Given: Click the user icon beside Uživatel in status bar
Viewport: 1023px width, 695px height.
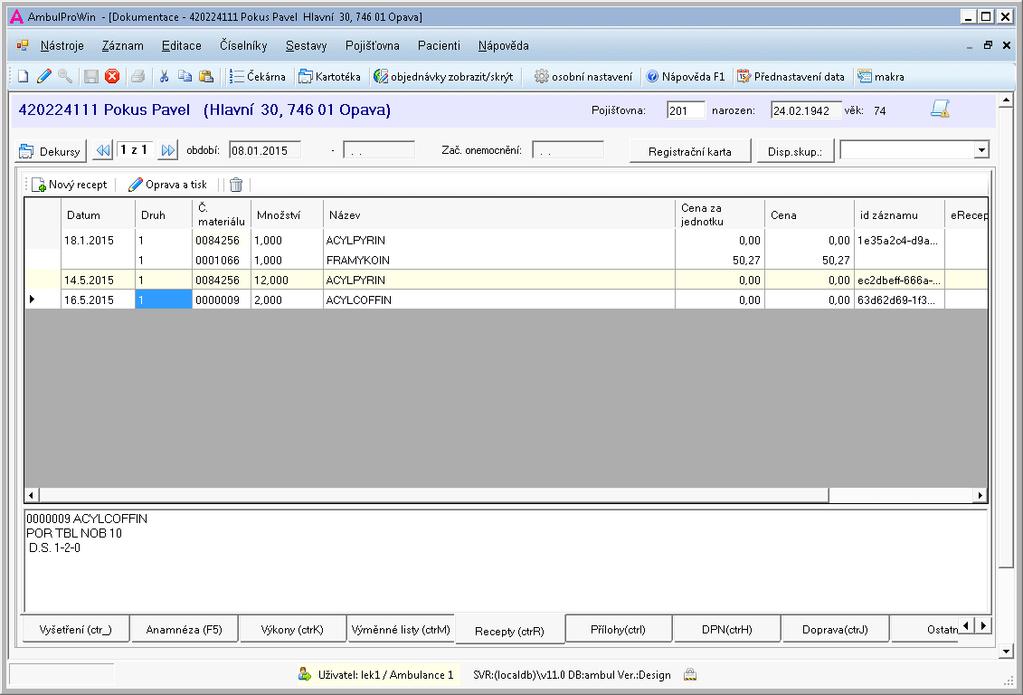Looking at the screenshot, I should (304, 674).
